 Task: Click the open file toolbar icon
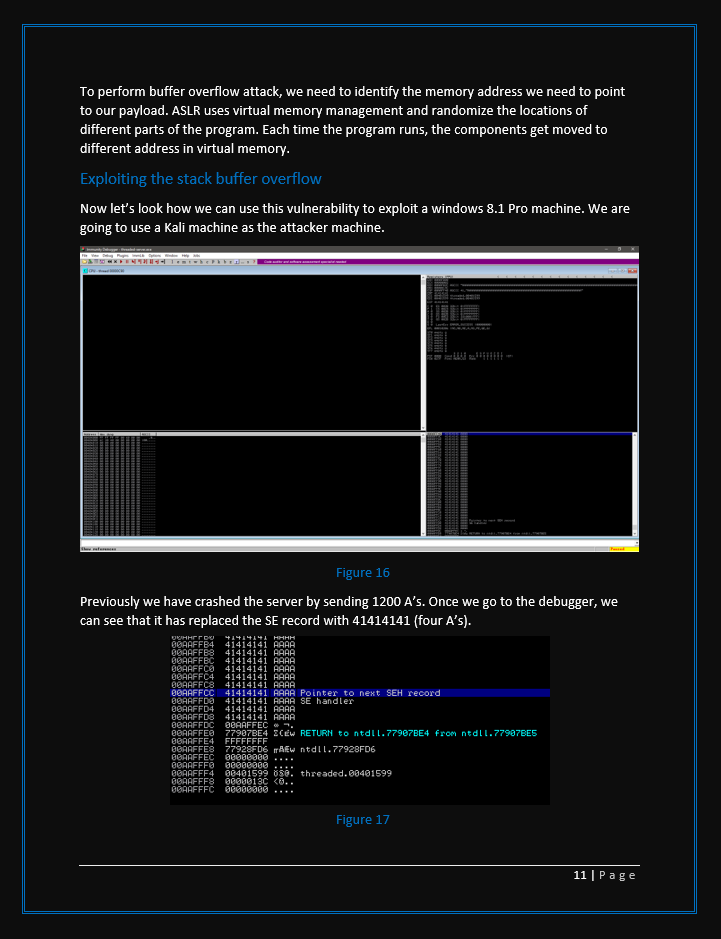click(x=84, y=262)
